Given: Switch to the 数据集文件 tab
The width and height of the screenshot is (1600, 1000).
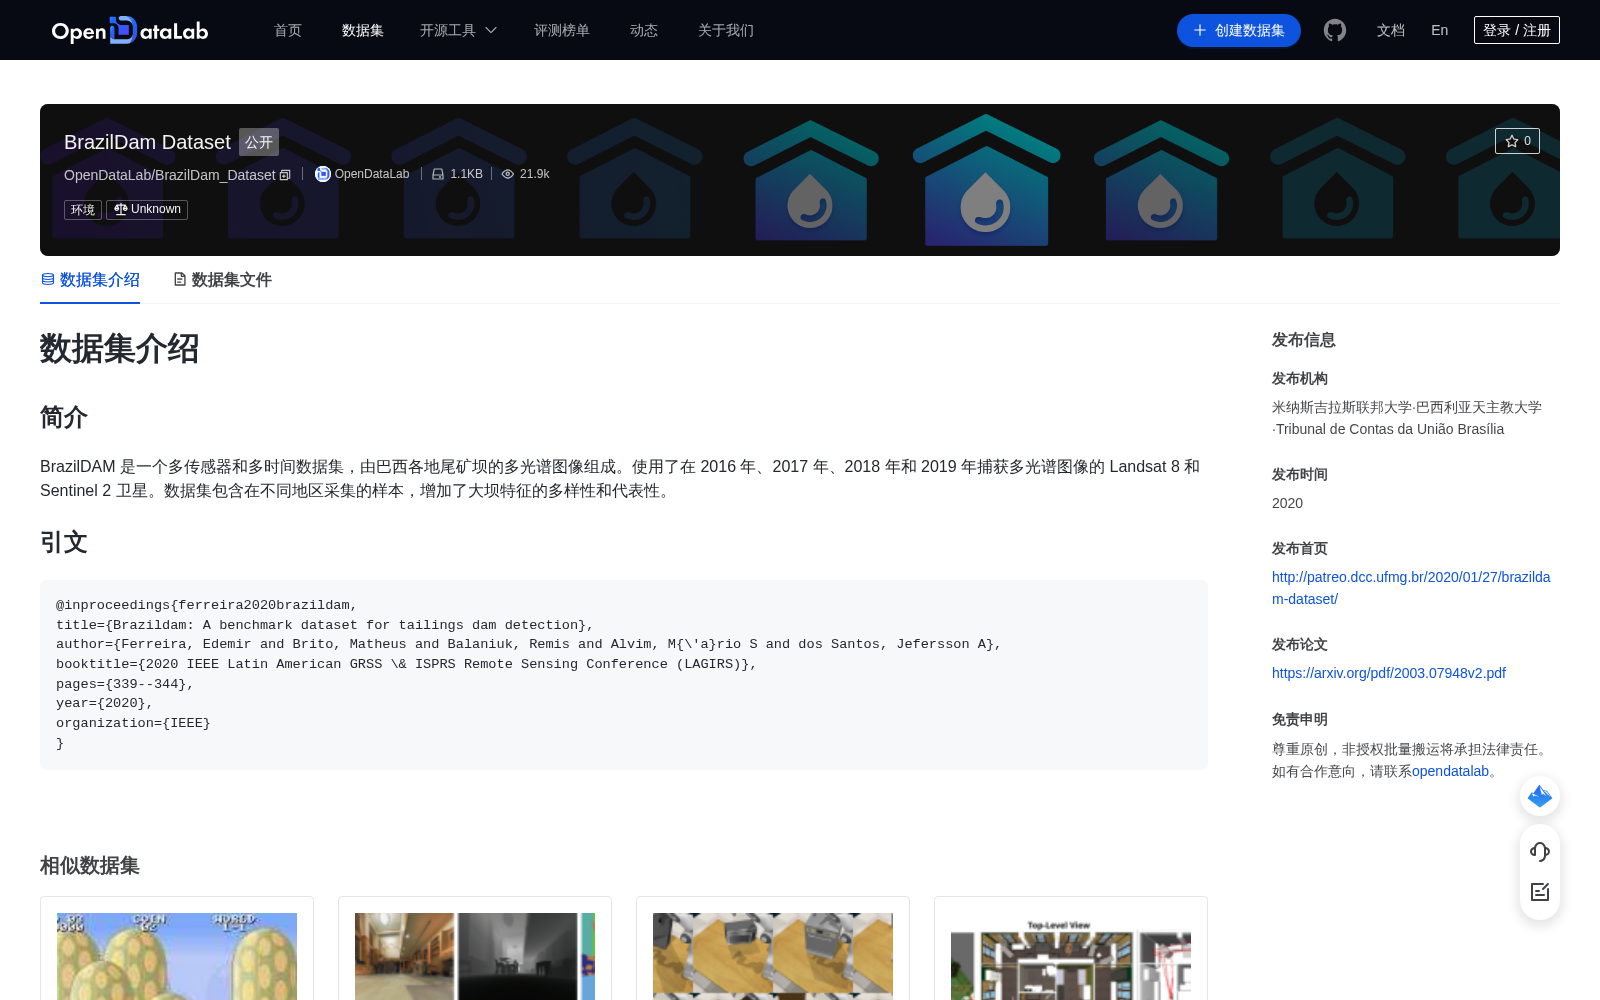Looking at the screenshot, I should click(x=222, y=280).
